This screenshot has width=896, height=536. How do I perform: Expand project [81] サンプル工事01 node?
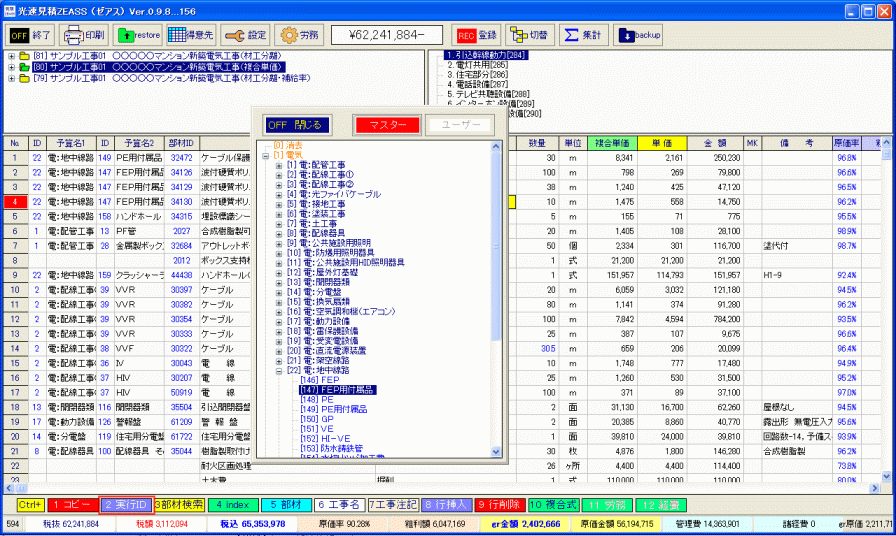pyautogui.click(x=11, y=56)
